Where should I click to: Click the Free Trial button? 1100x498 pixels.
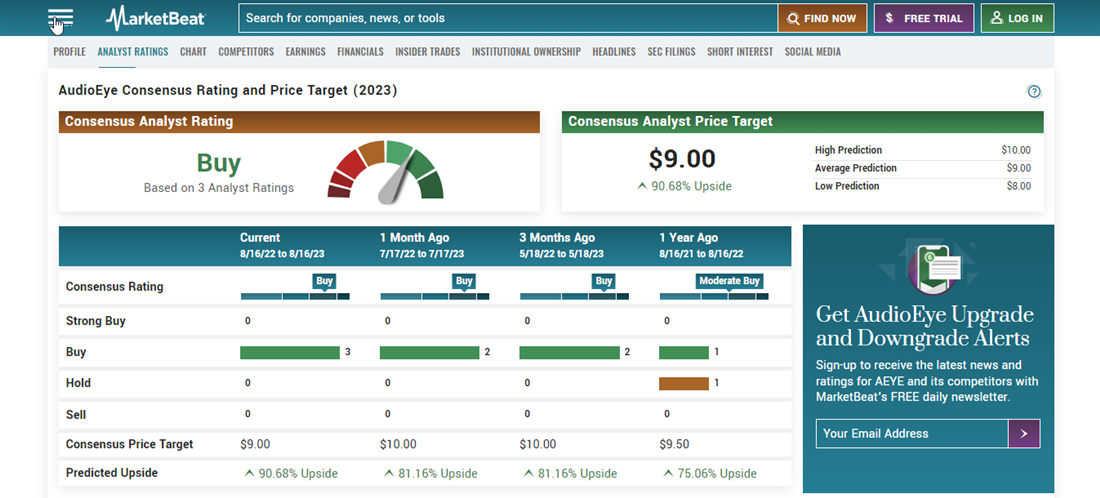pos(923,18)
